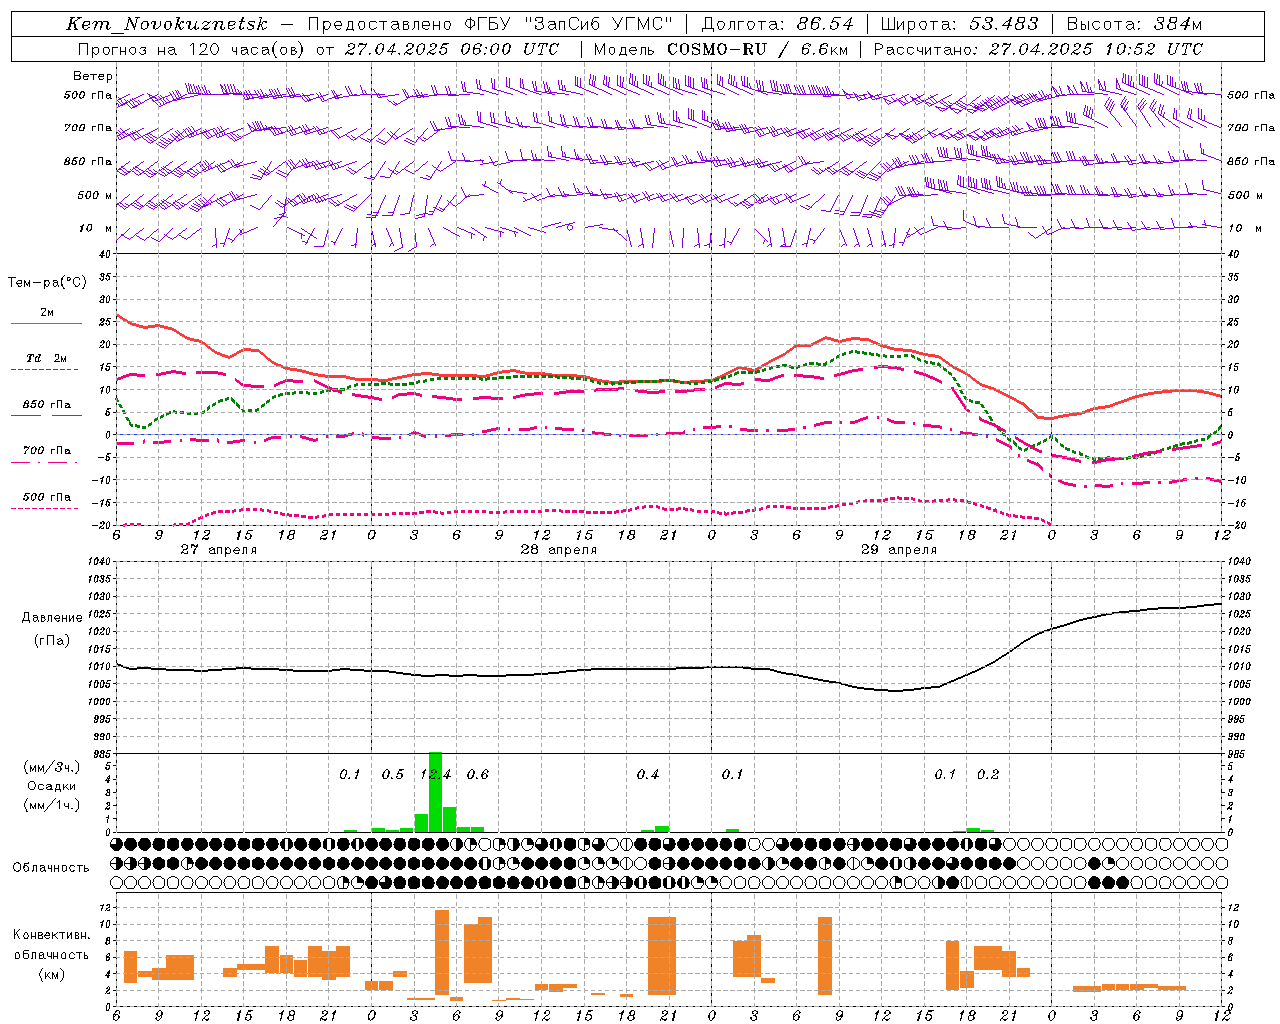Click the computed time 27.04.2025 10:52 UTC

[1095, 49]
